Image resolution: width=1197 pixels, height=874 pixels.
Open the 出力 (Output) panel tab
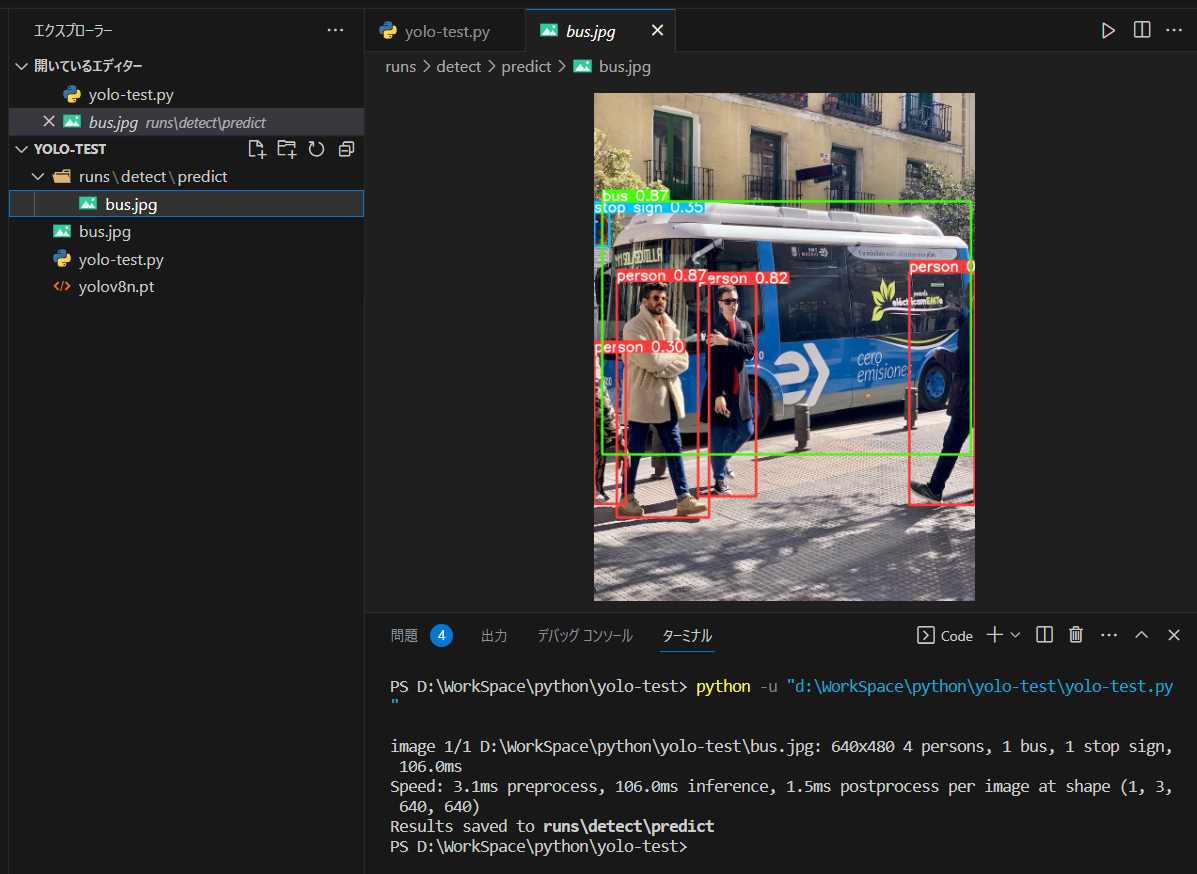click(x=494, y=635)
